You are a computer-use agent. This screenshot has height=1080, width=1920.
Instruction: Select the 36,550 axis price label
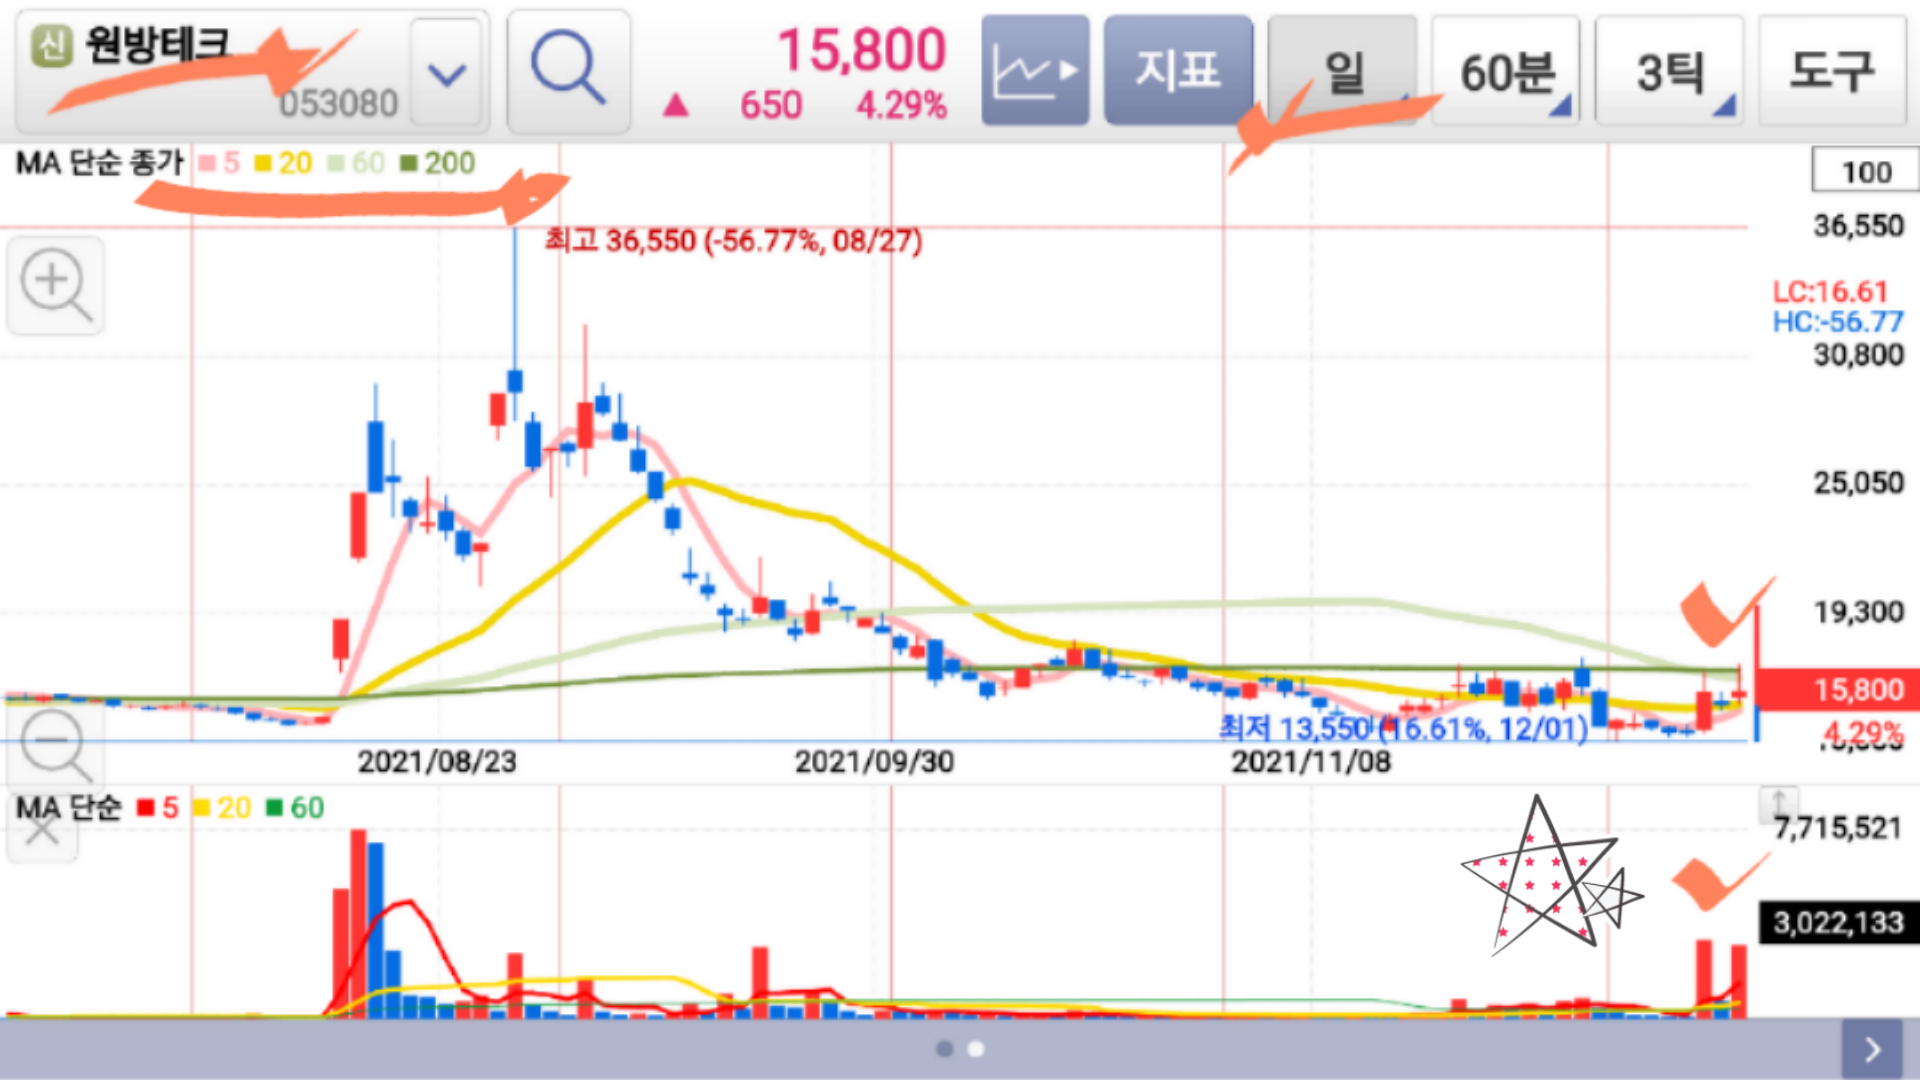1859,226
